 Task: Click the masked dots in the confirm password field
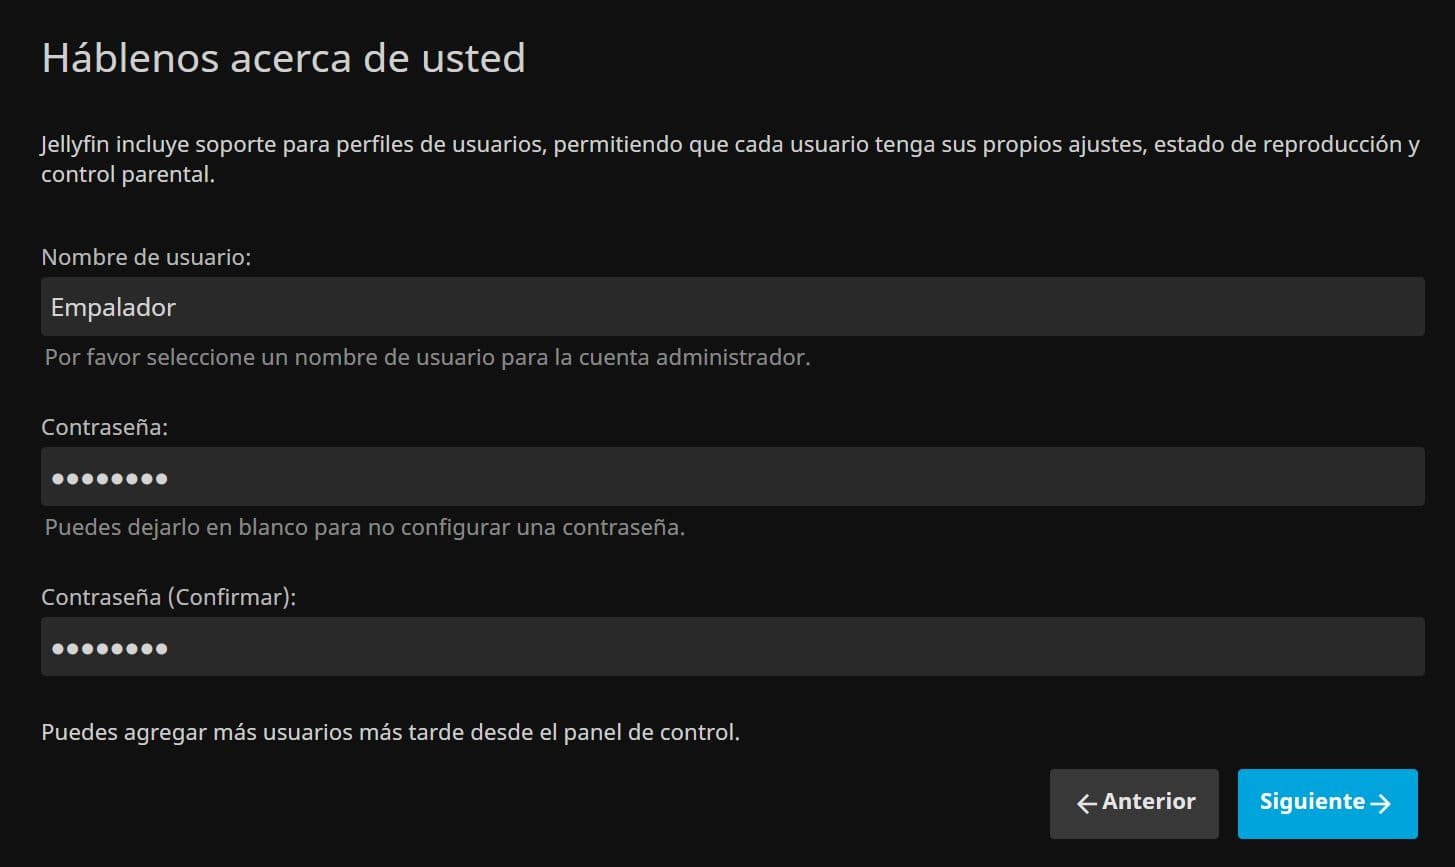(x=110, y=648)
